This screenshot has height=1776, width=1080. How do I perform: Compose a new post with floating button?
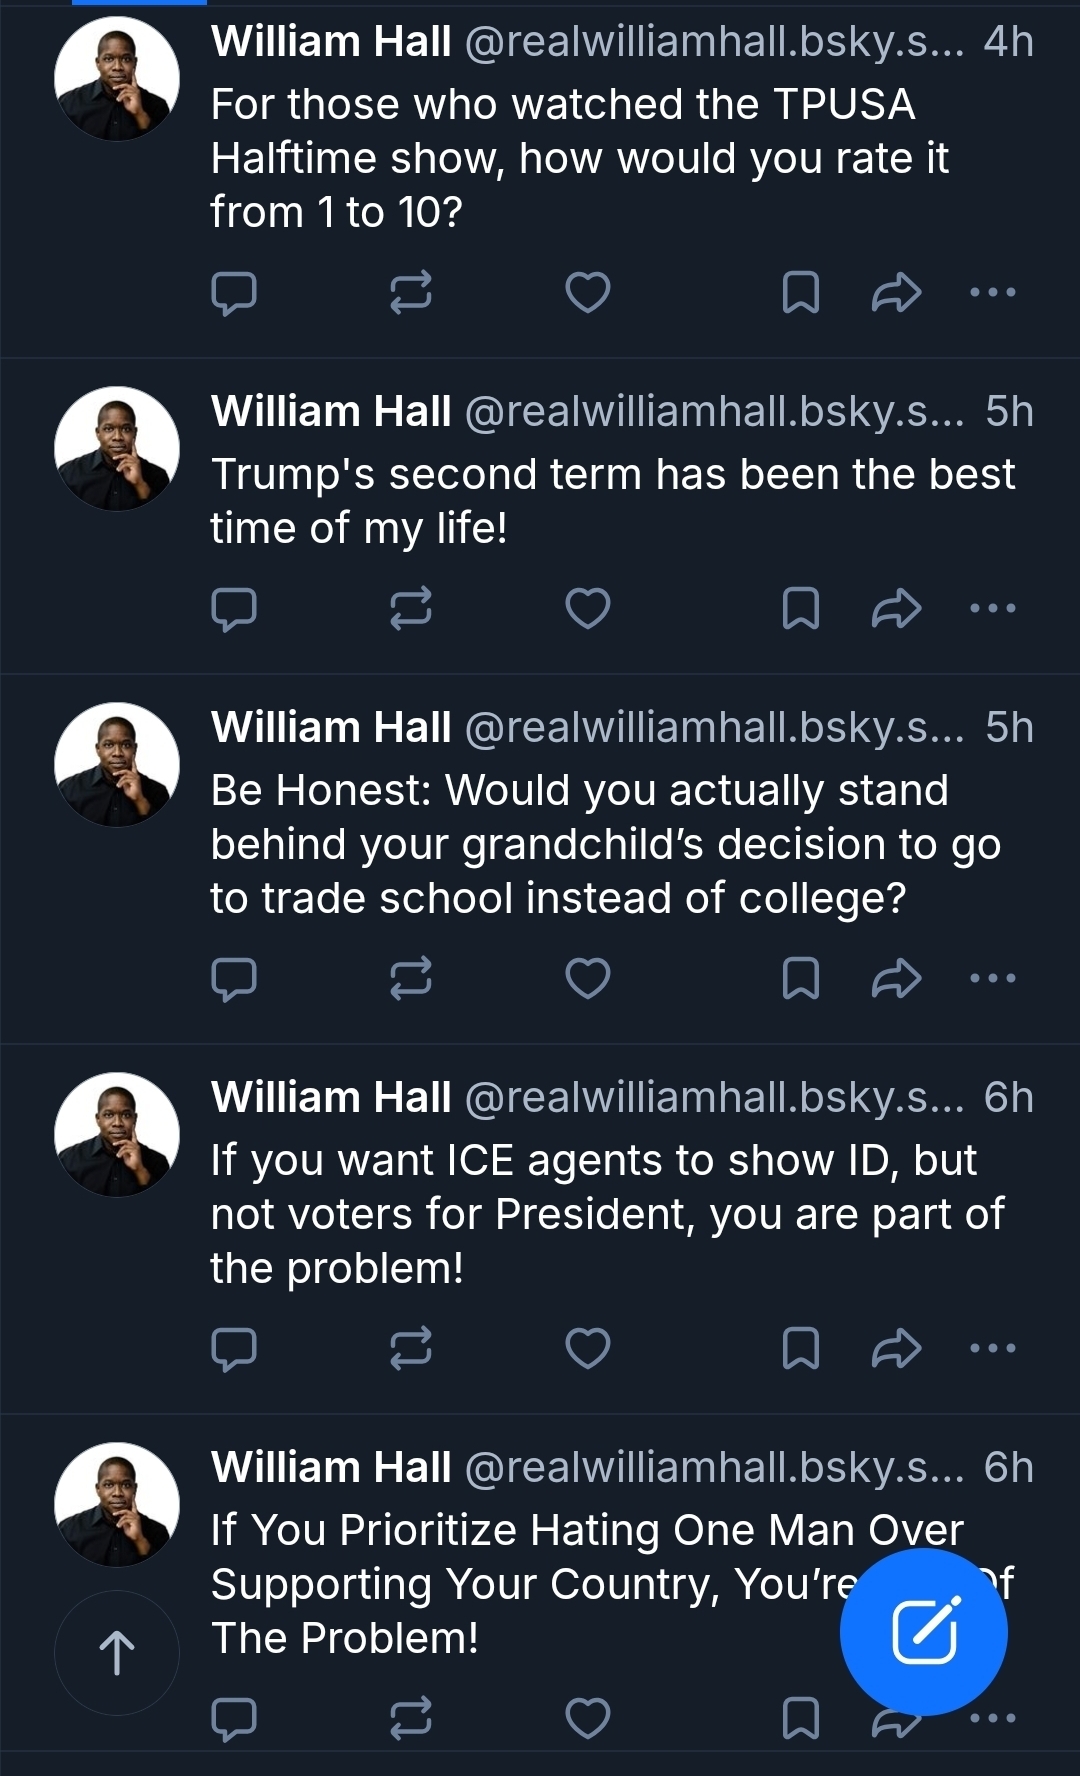[x=923, y=1632]
